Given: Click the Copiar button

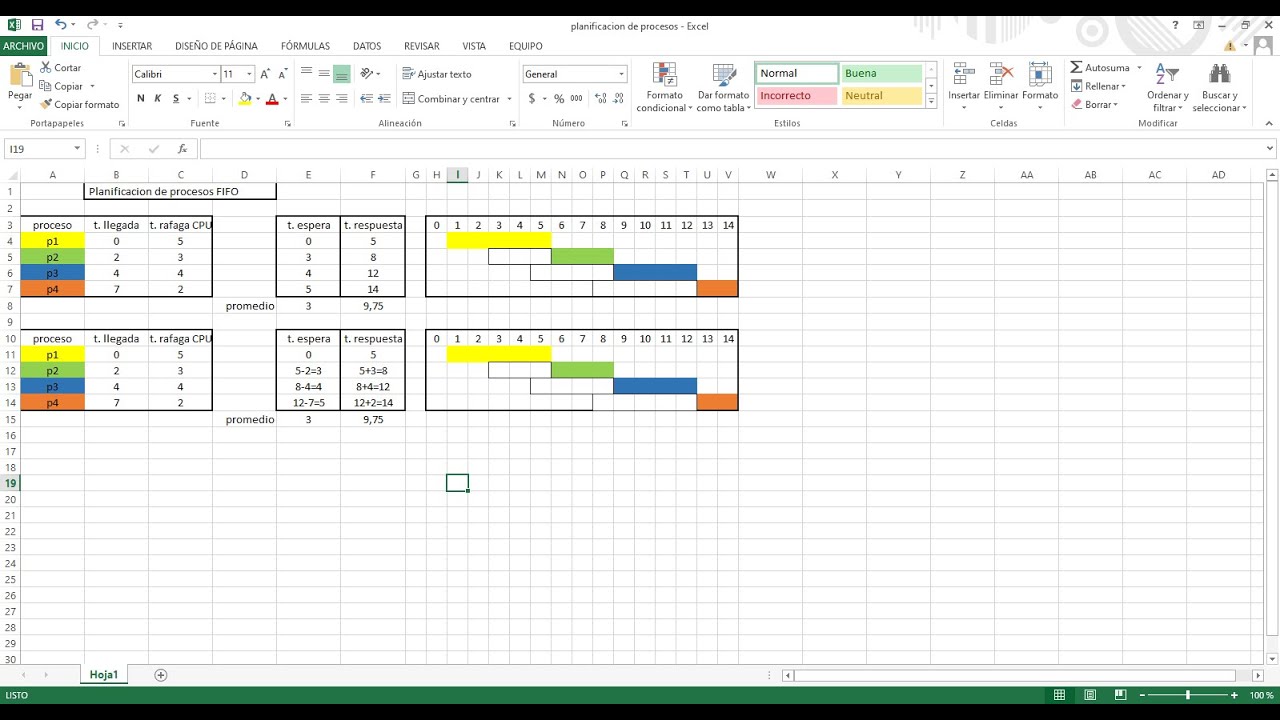Looking at the screenshot, I should pyautogui.click(x=62, y=86).
